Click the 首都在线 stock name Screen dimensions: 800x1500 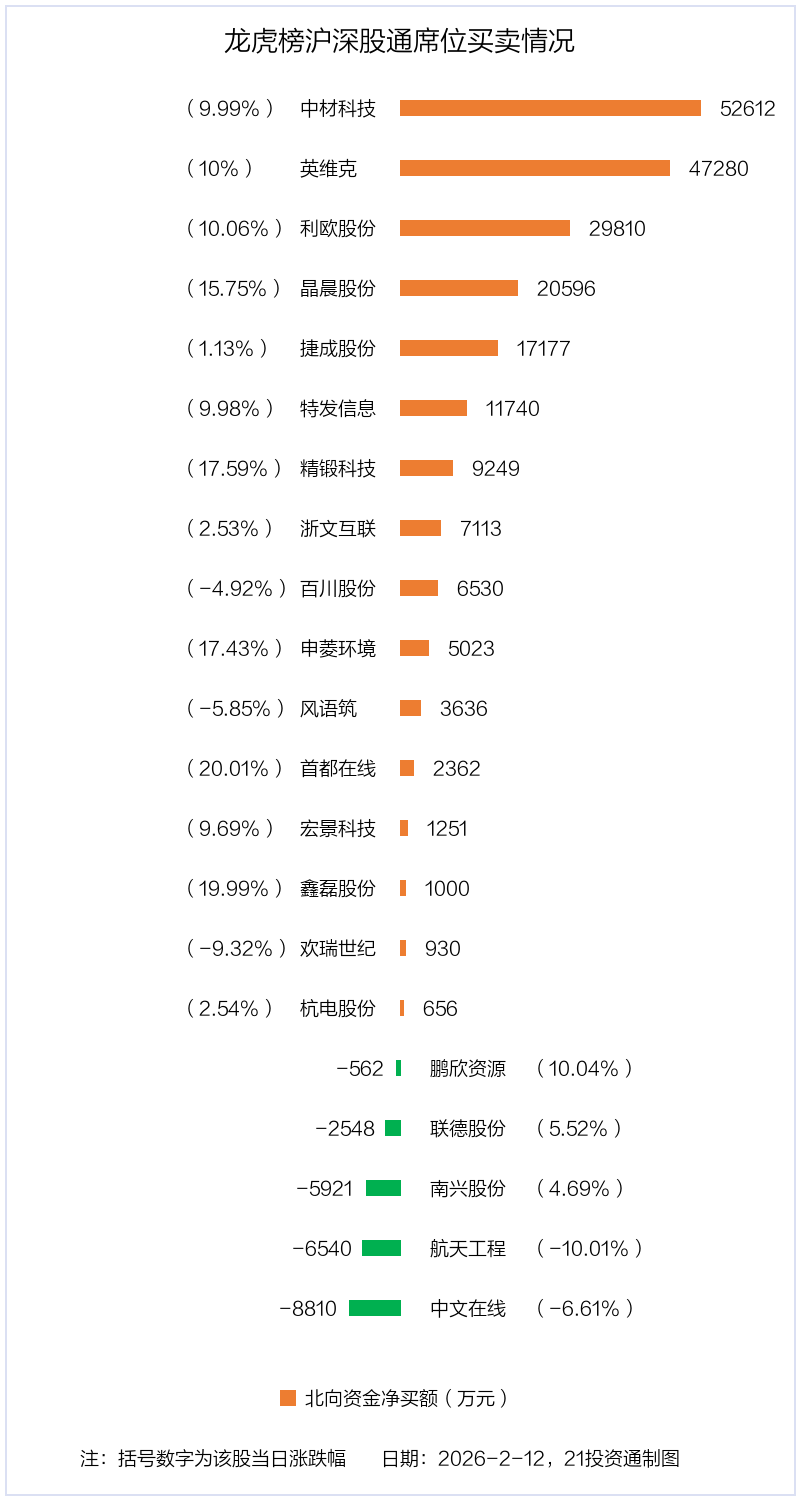(338, 768)
